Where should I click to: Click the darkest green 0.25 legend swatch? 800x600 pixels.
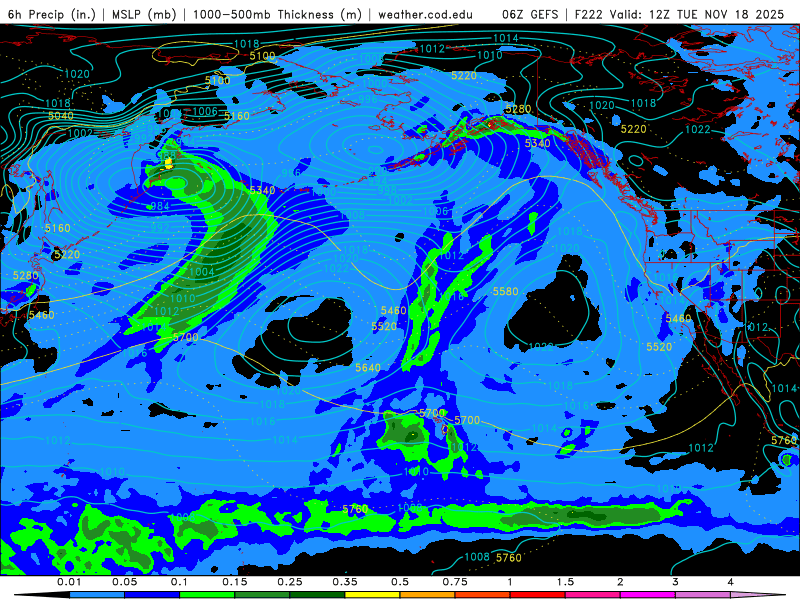[317, 595]
